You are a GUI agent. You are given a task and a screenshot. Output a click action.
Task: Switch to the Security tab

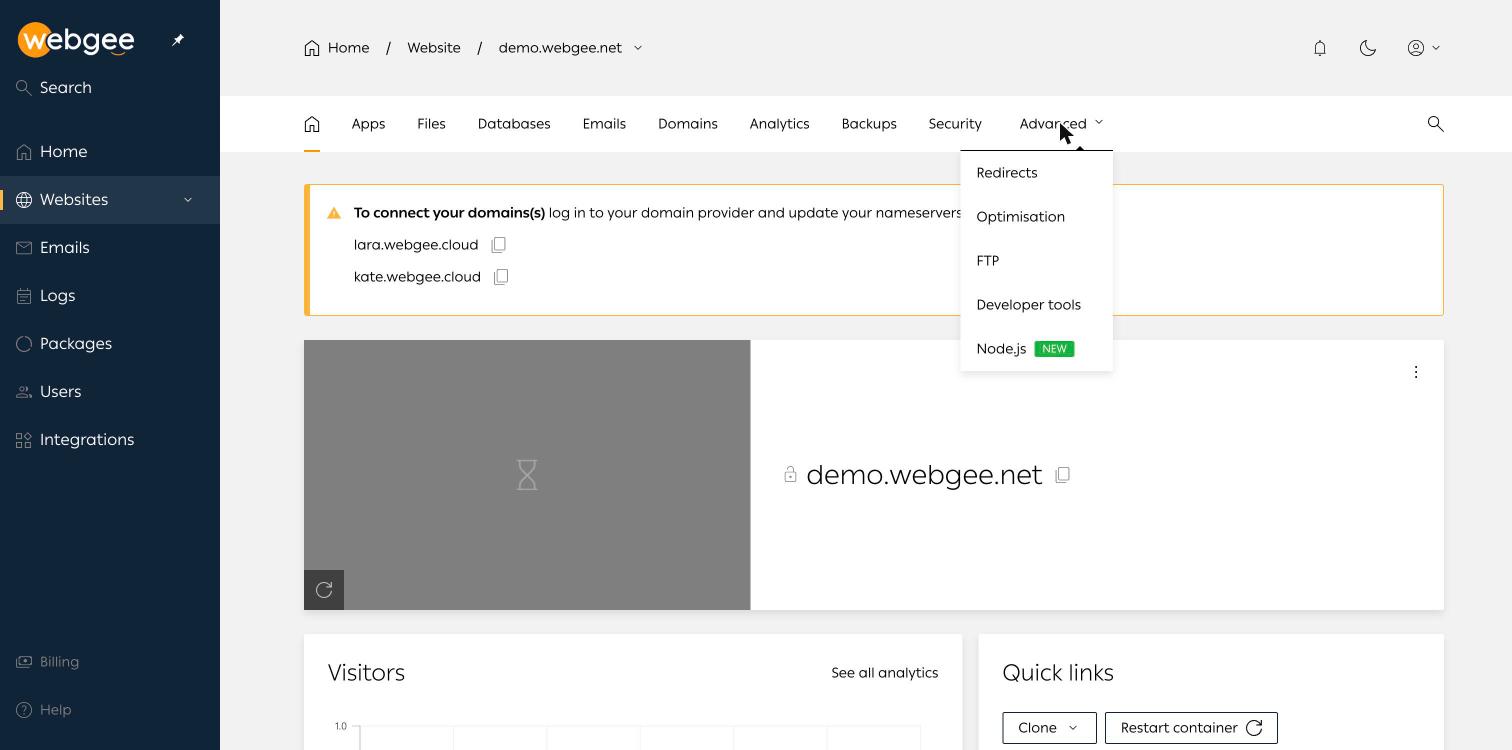tap(955, 124)
